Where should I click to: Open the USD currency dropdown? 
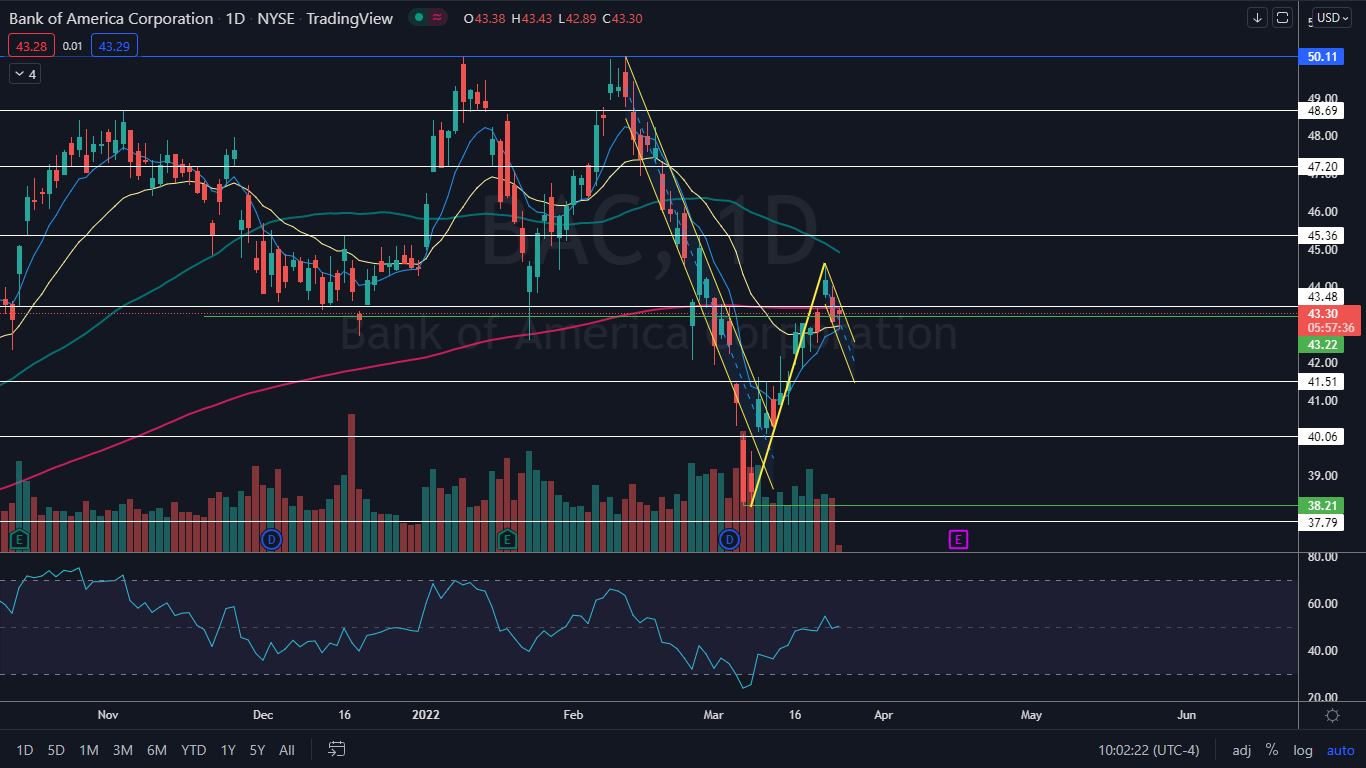pos(1332,18)
